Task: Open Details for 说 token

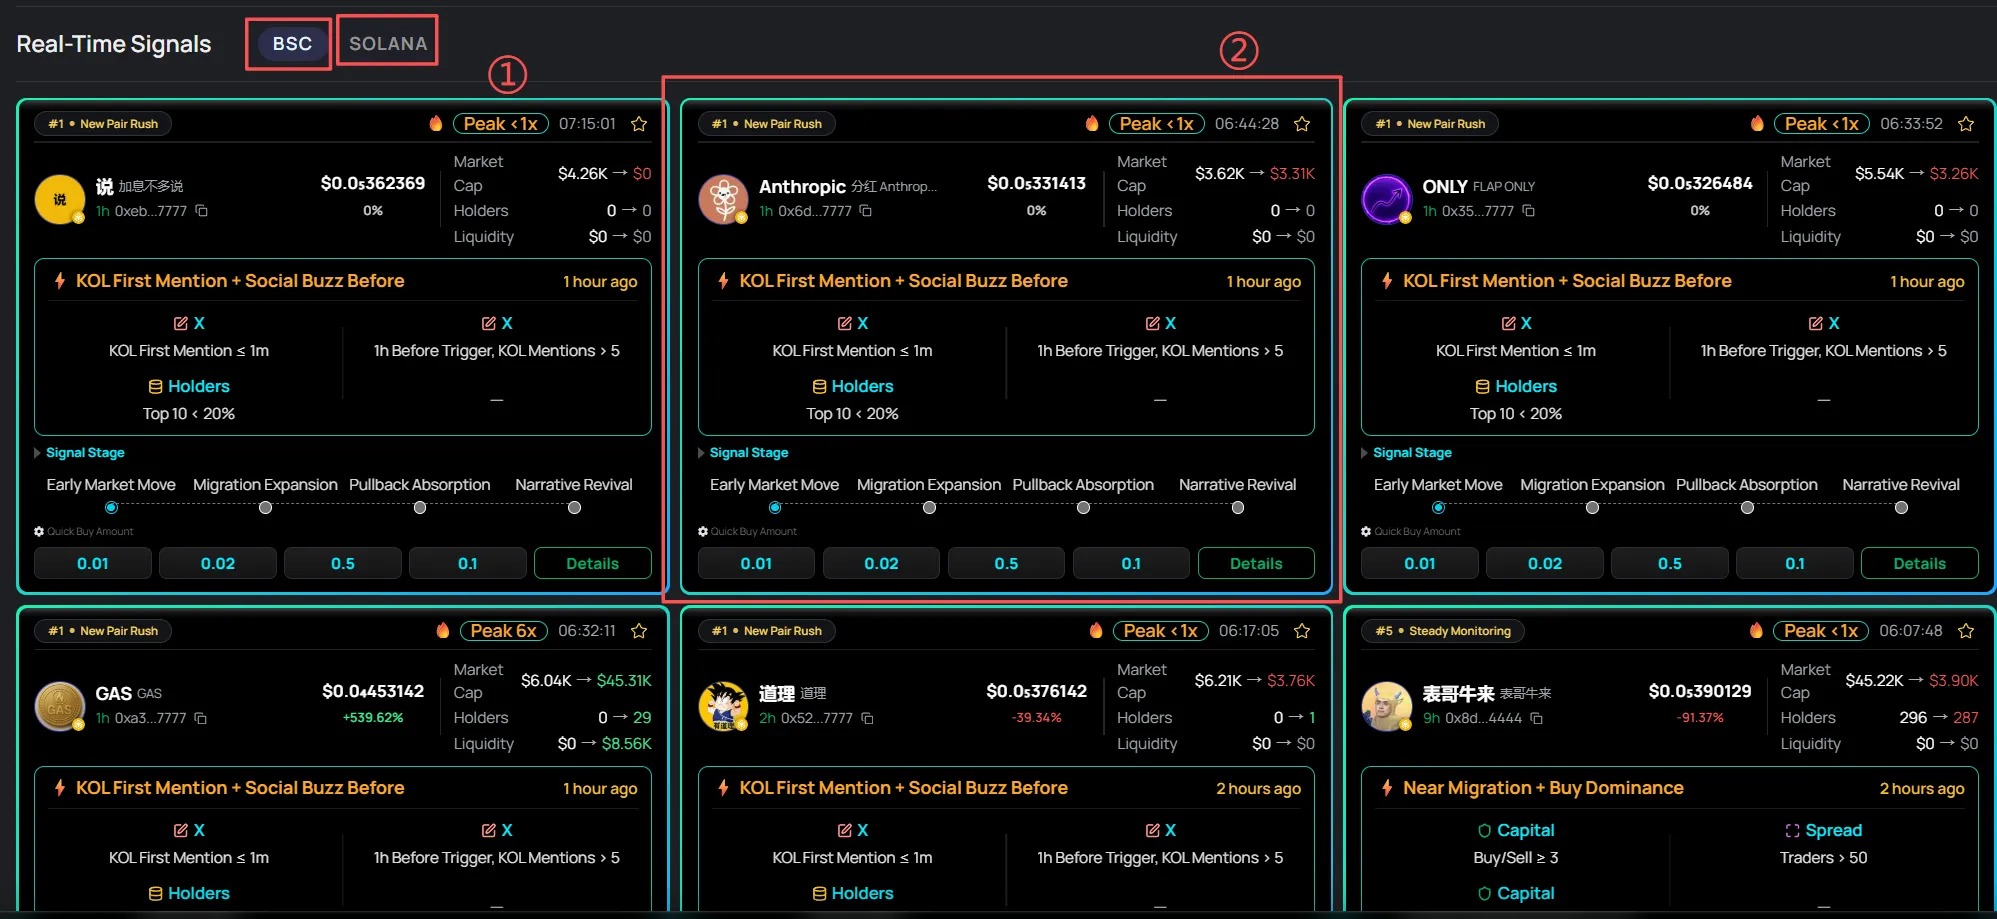Action: coord(592,563)
